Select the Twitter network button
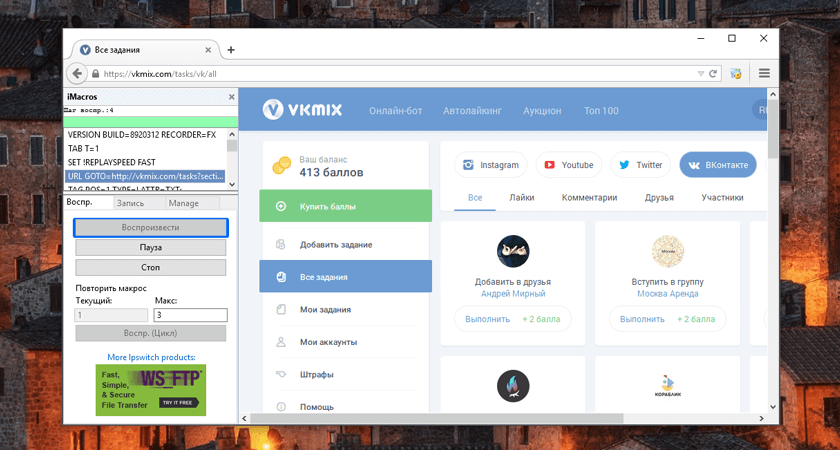840x450 pixels. click(641, 164)
